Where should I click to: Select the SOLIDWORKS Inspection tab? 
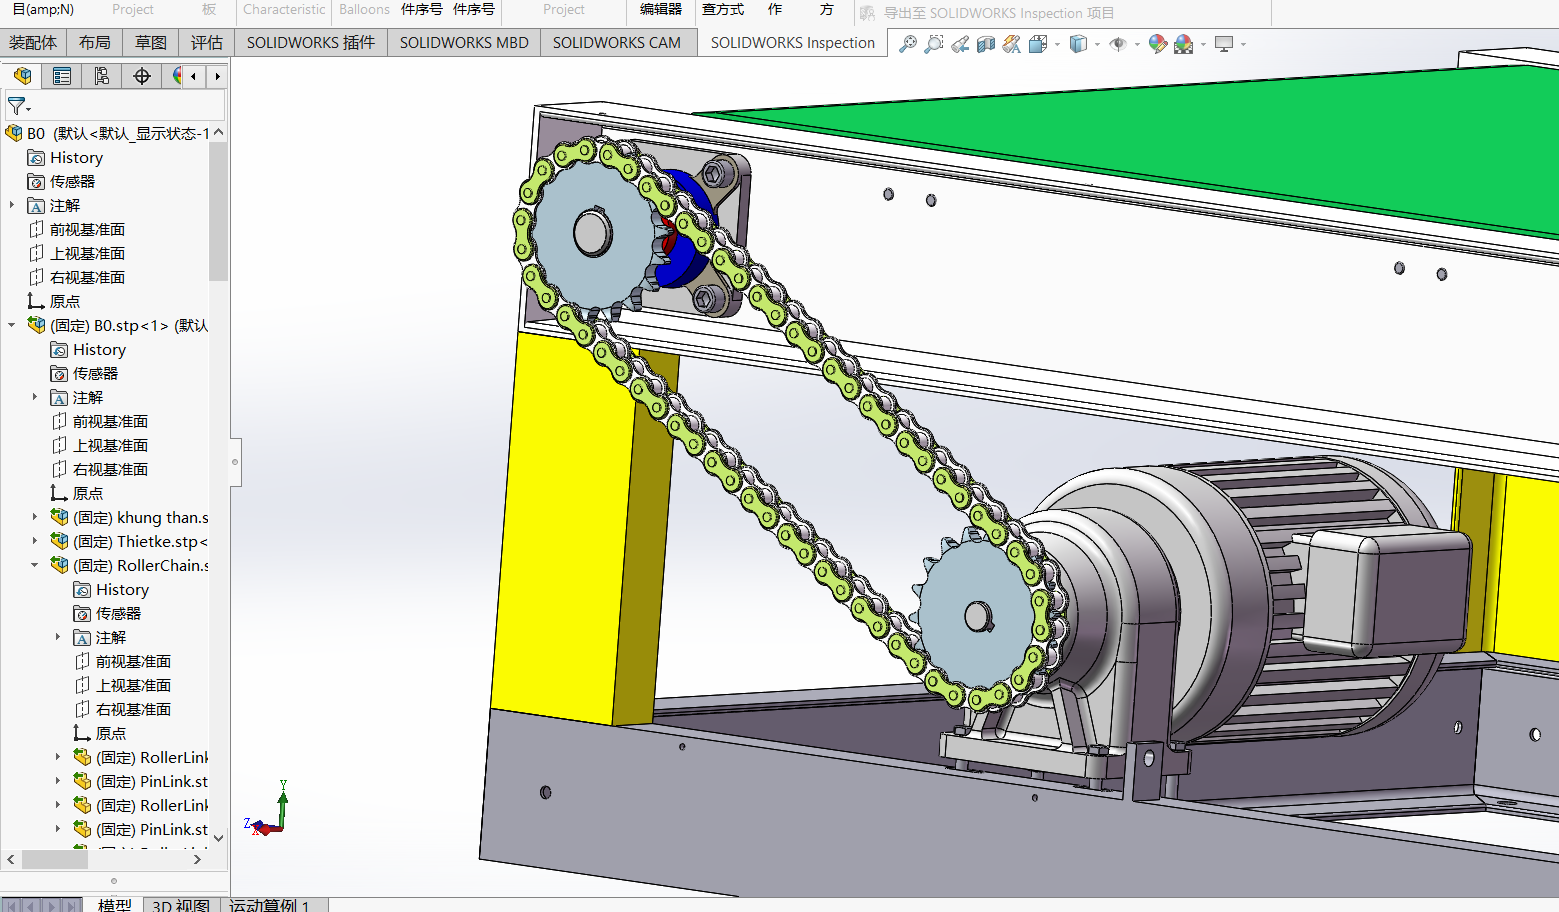(x=793, y=43)
